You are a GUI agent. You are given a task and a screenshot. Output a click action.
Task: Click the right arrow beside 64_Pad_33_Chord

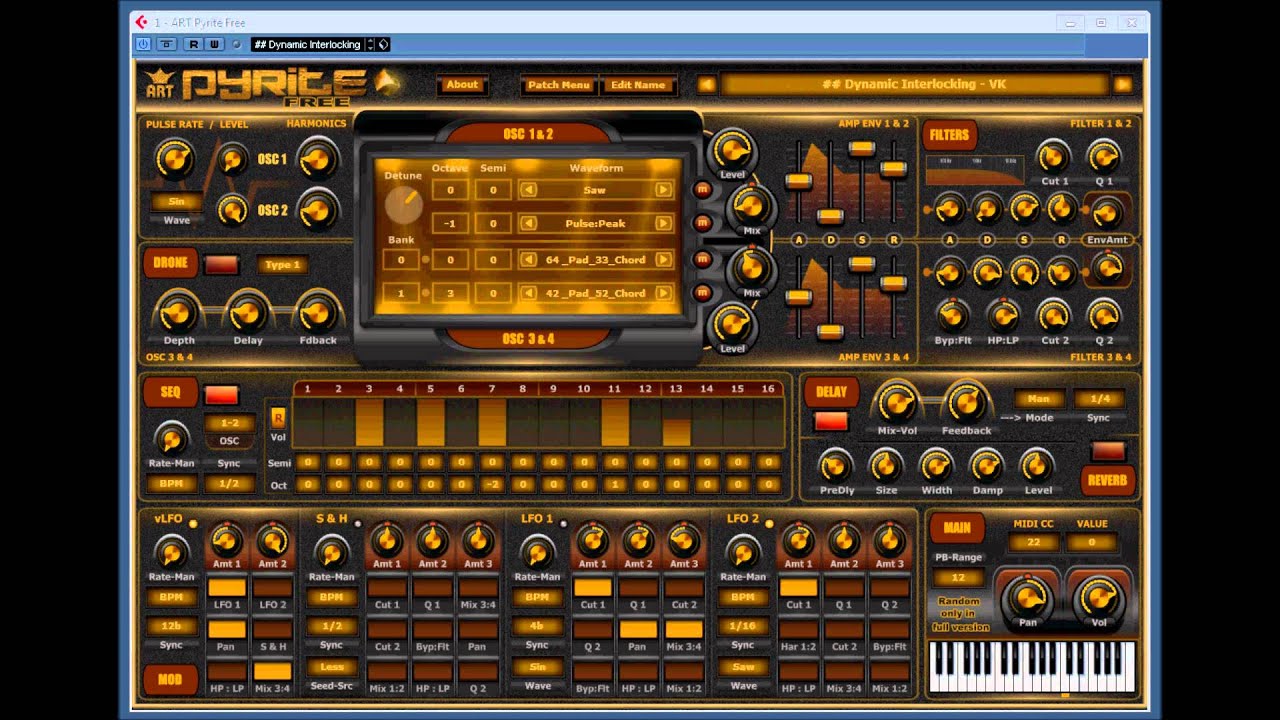662,260
